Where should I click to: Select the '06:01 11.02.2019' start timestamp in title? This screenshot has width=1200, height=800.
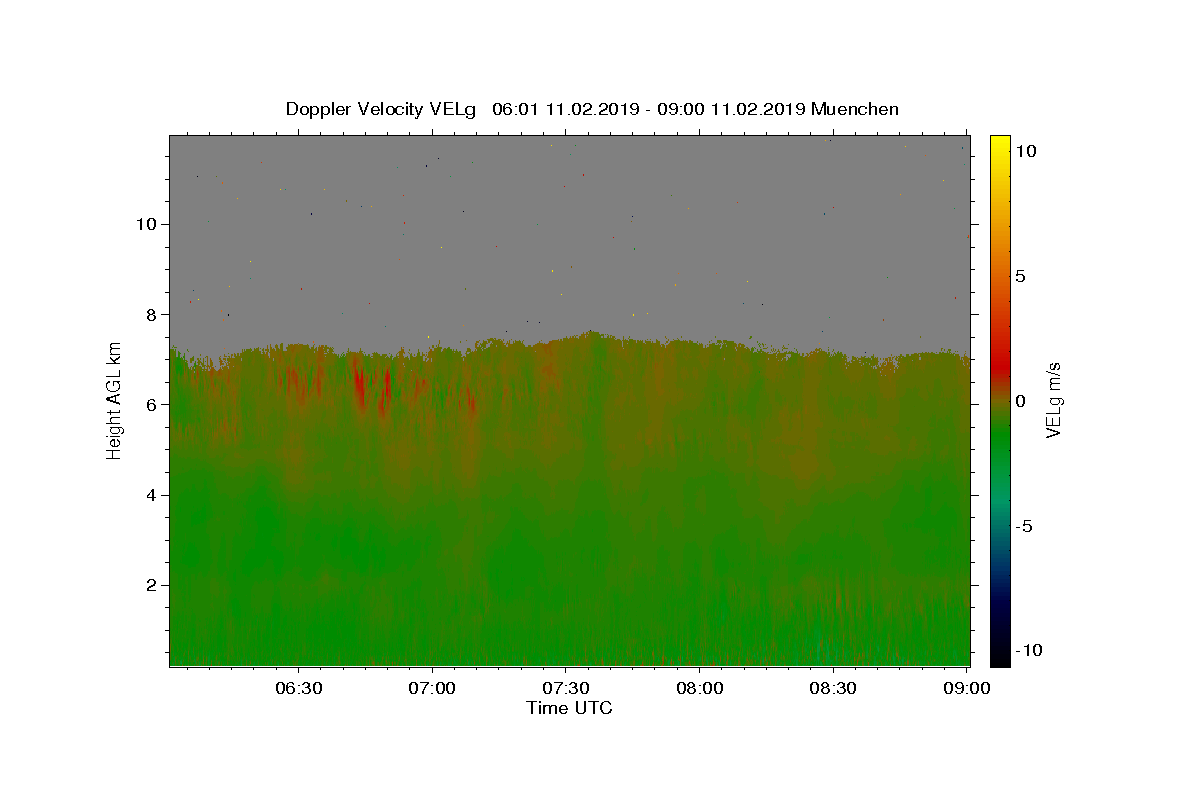[565, 109]
